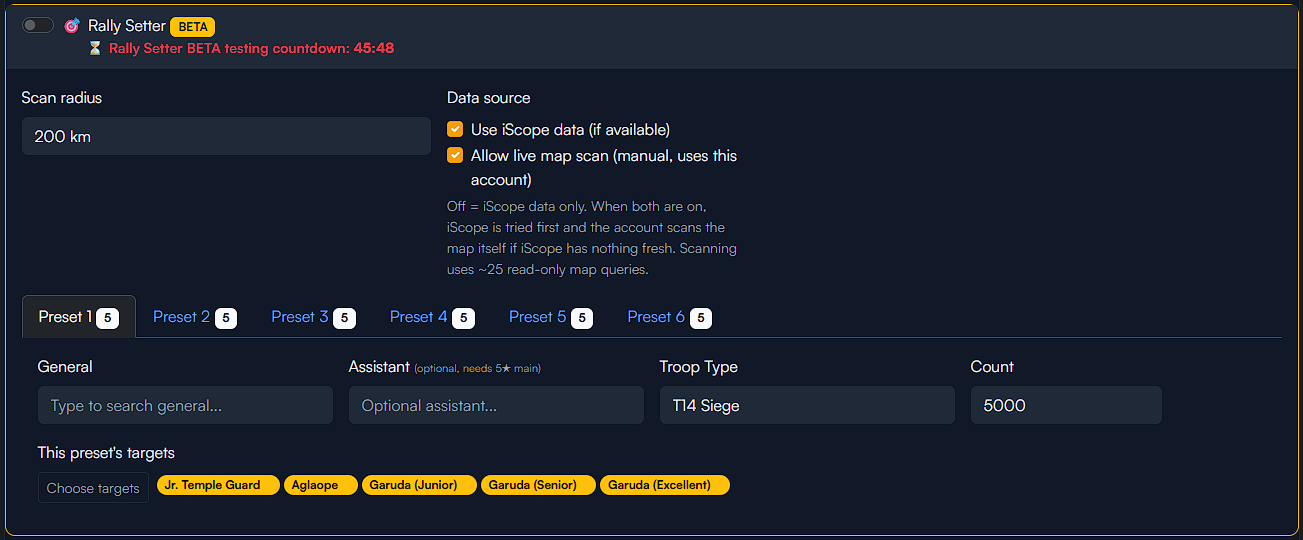The height and width of the screenshot is (540, 1303).
Task: Click the Rally Setter BETA testing countdown text
Action: pos(251,48)
